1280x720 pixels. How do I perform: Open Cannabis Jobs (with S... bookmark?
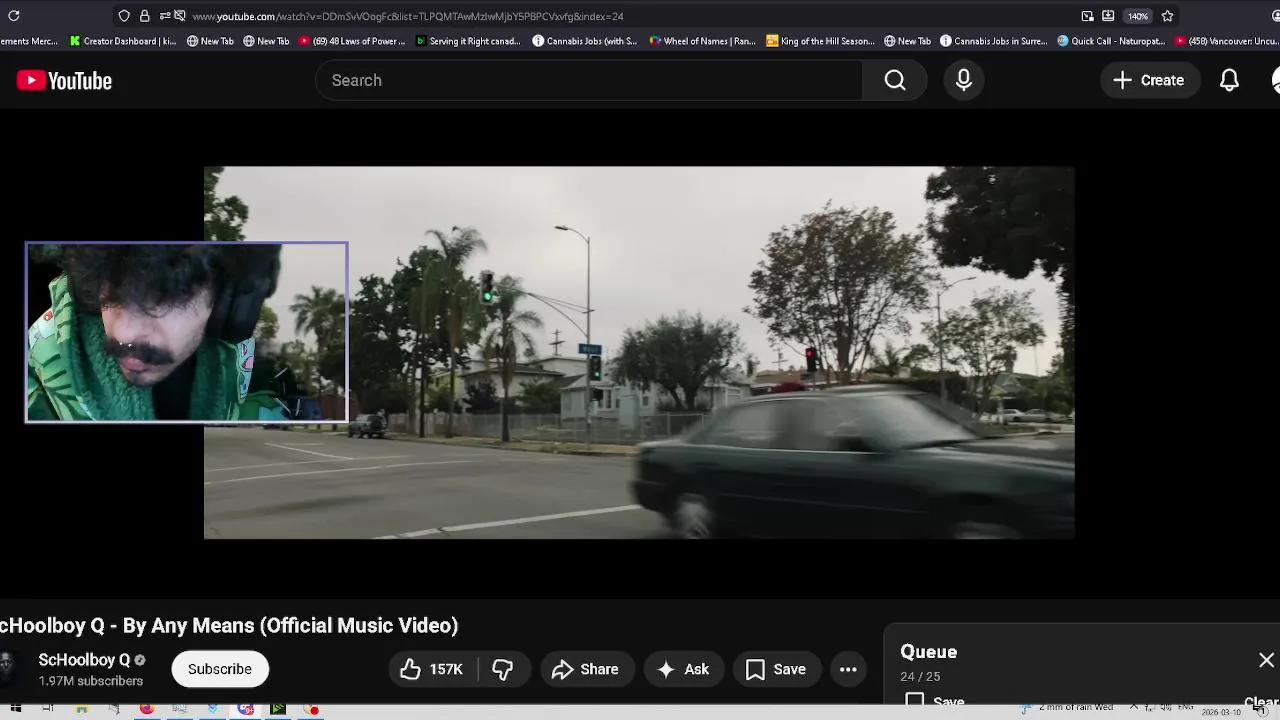585,41
